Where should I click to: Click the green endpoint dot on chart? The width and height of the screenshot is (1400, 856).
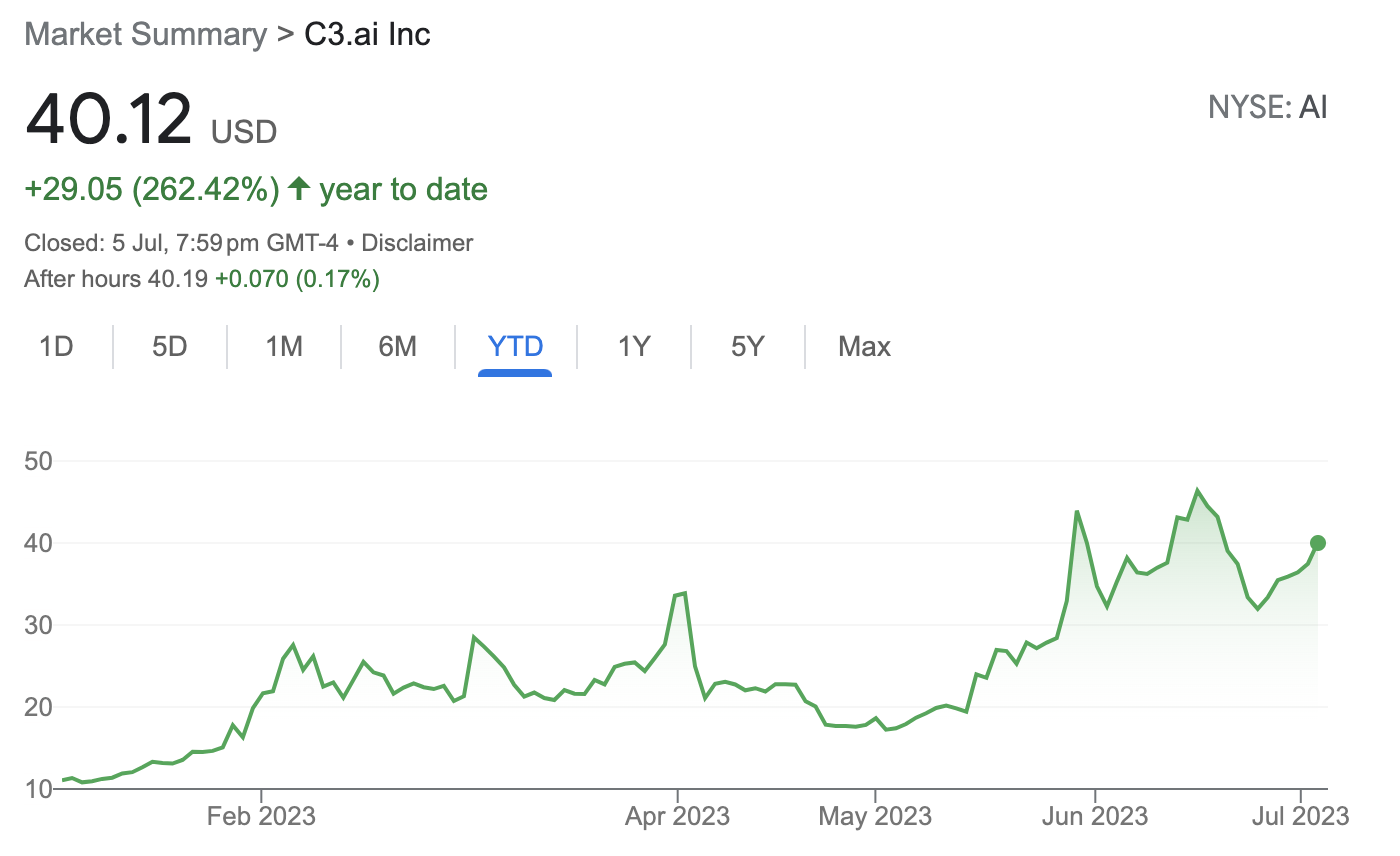[x=1318, y=543]
